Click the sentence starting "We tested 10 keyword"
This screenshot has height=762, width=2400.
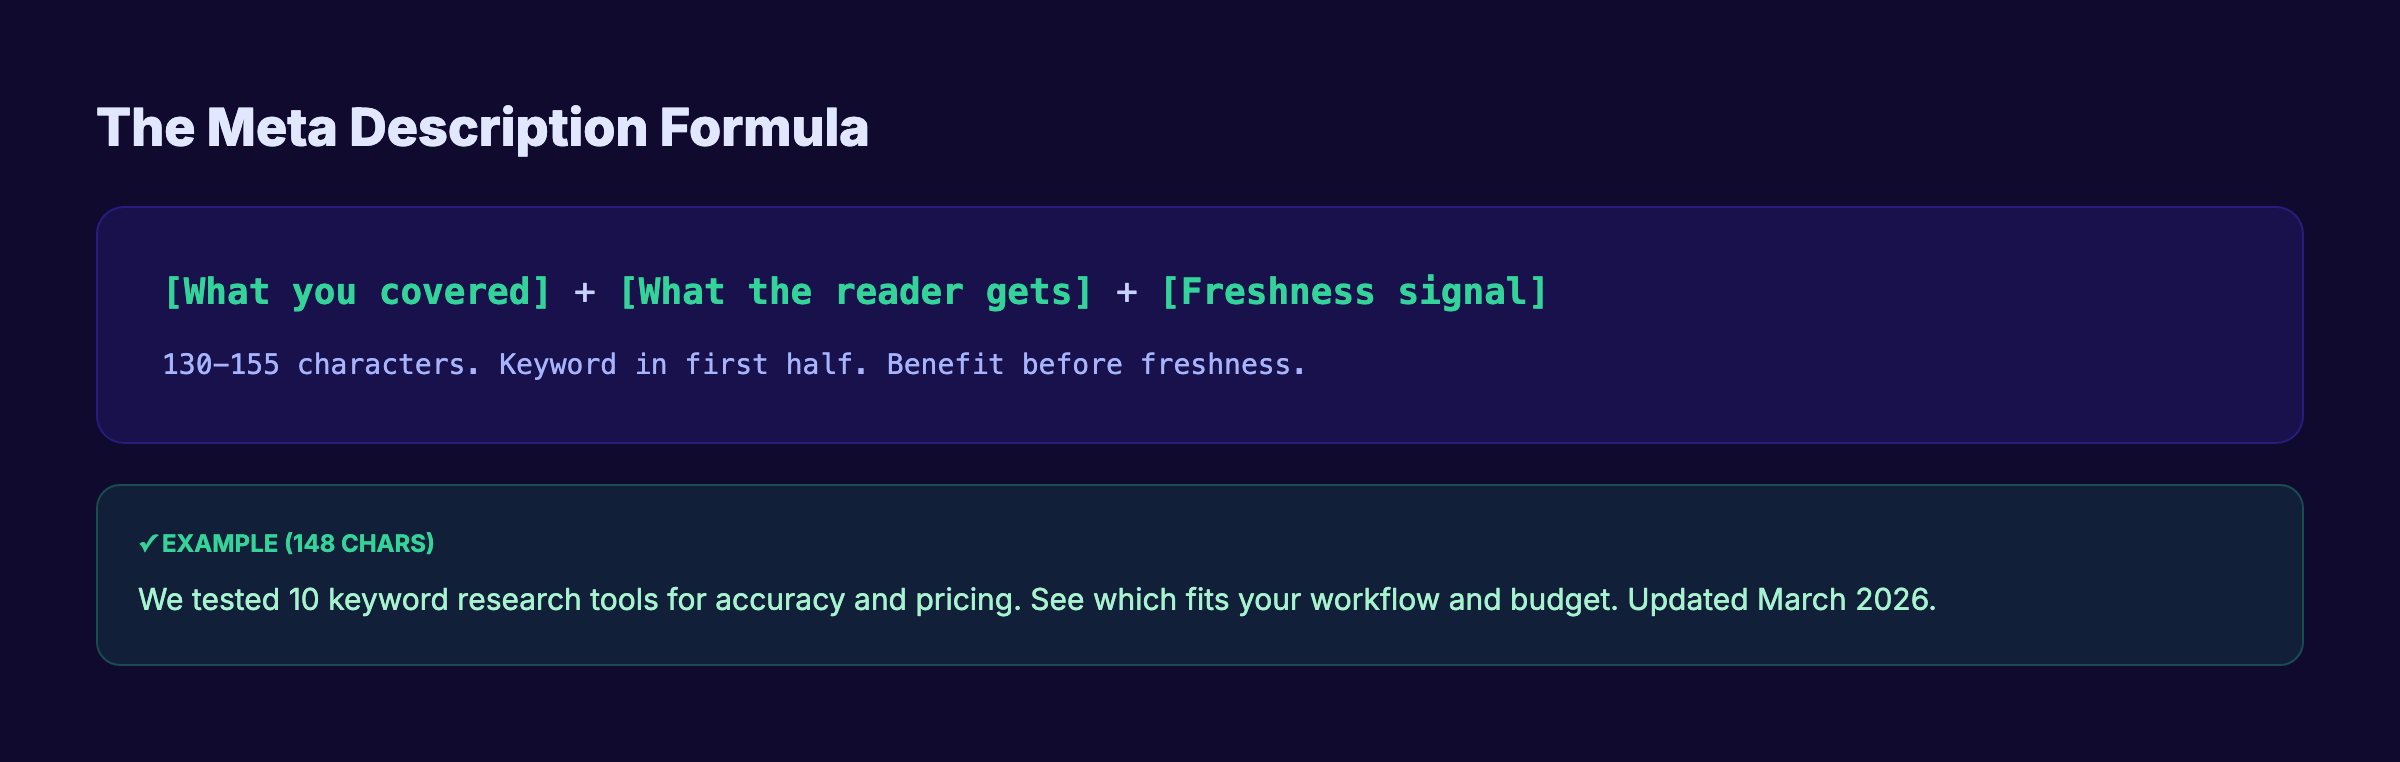pyautogui.click(x=579, y=600)
